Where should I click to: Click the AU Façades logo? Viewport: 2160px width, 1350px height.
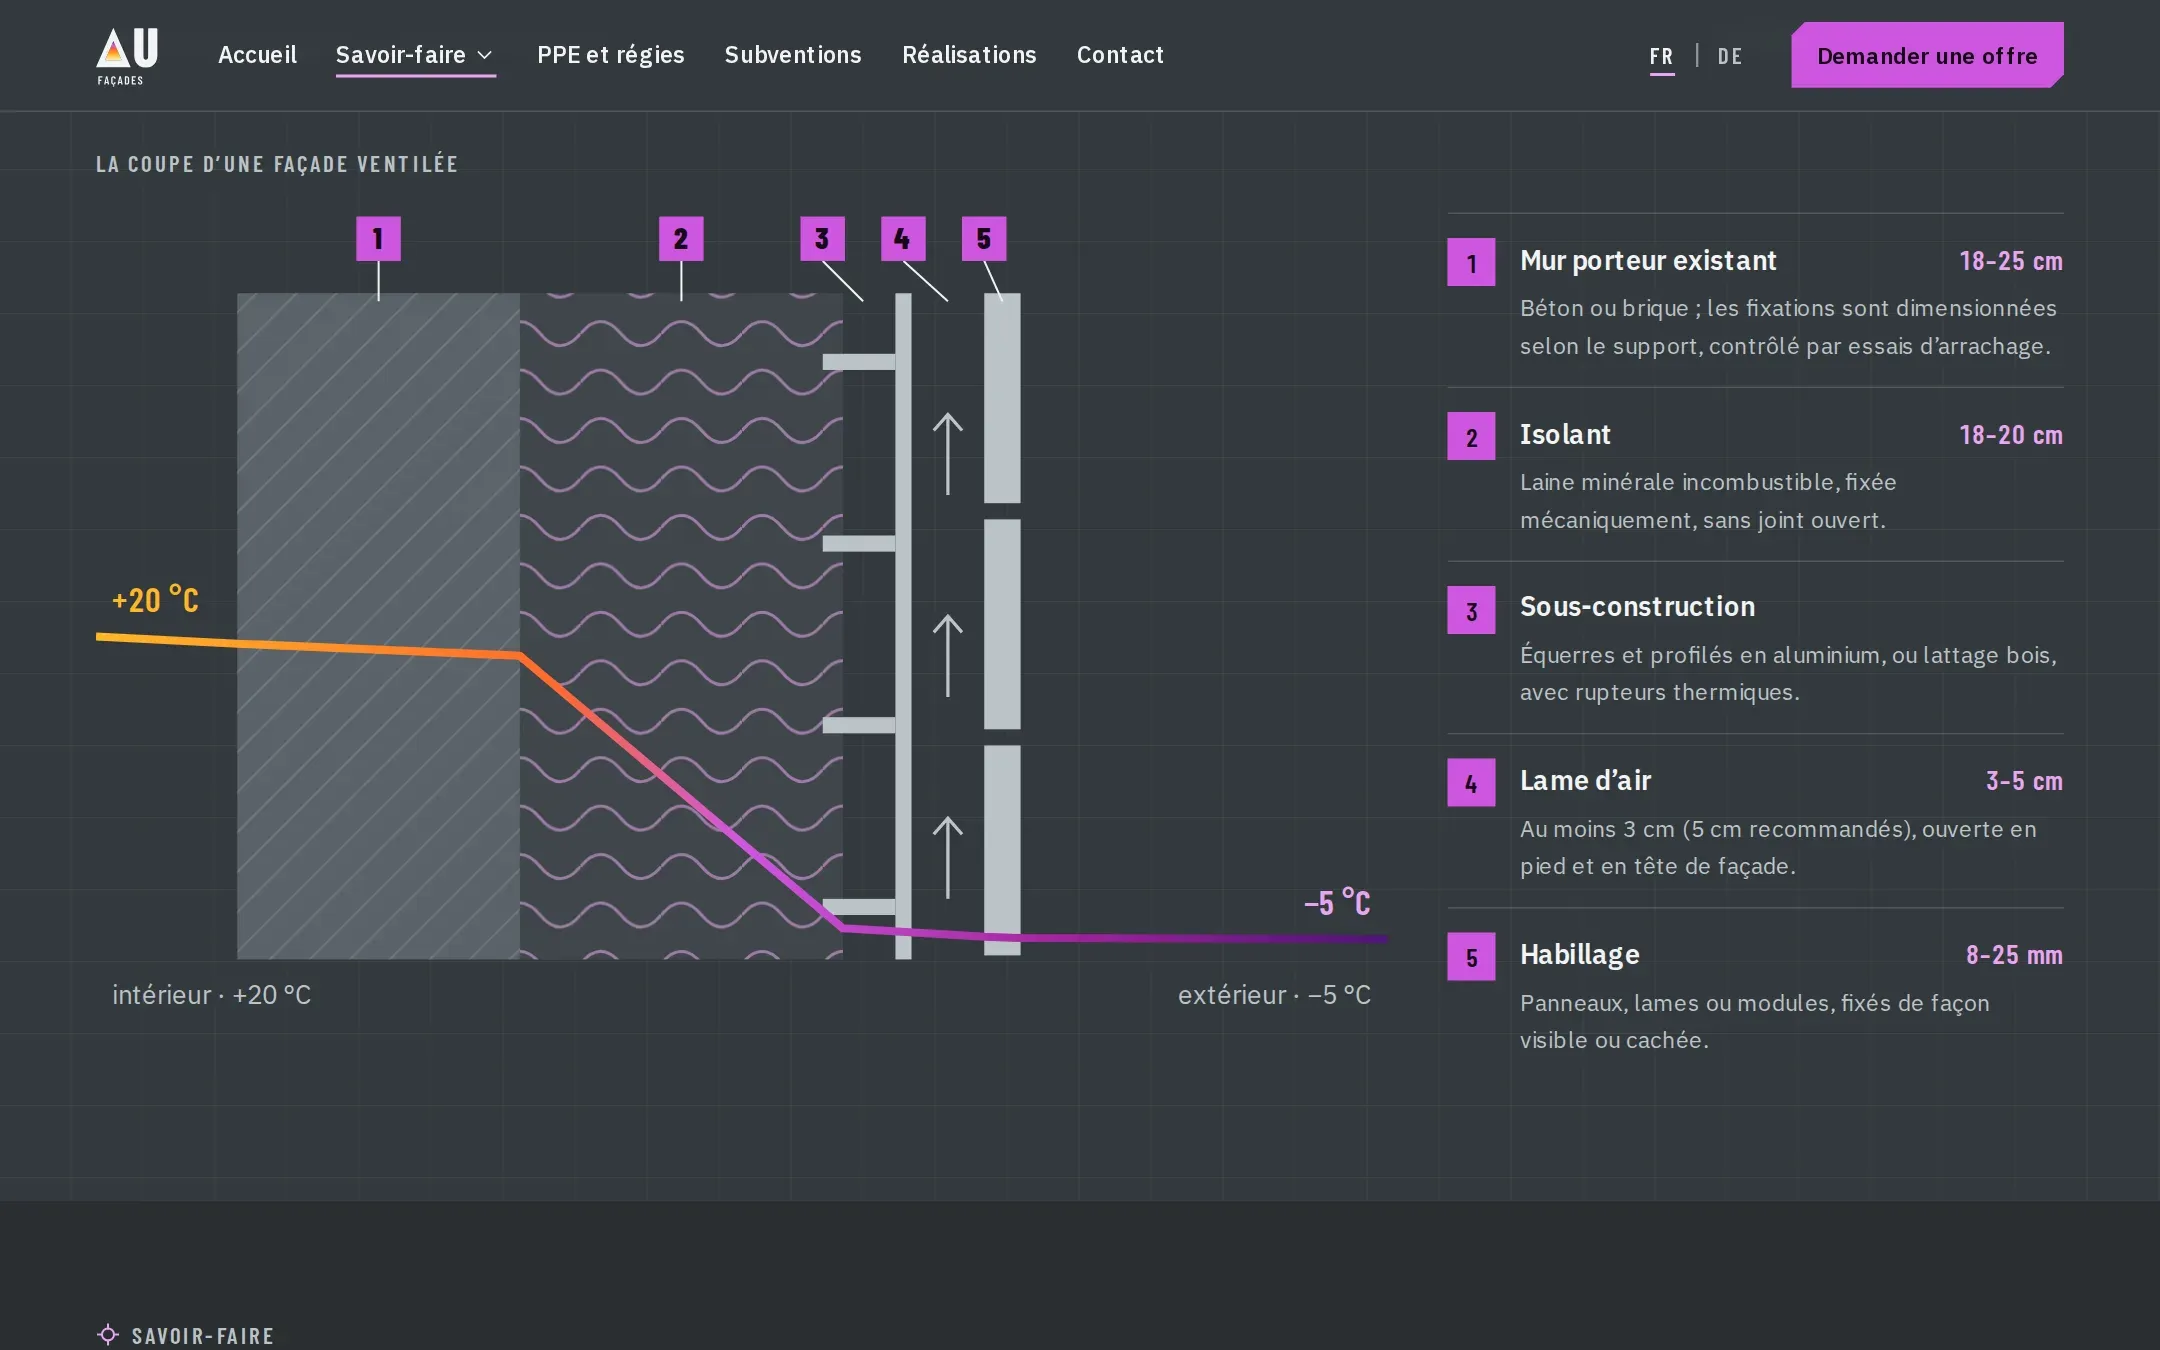[127, 56]
